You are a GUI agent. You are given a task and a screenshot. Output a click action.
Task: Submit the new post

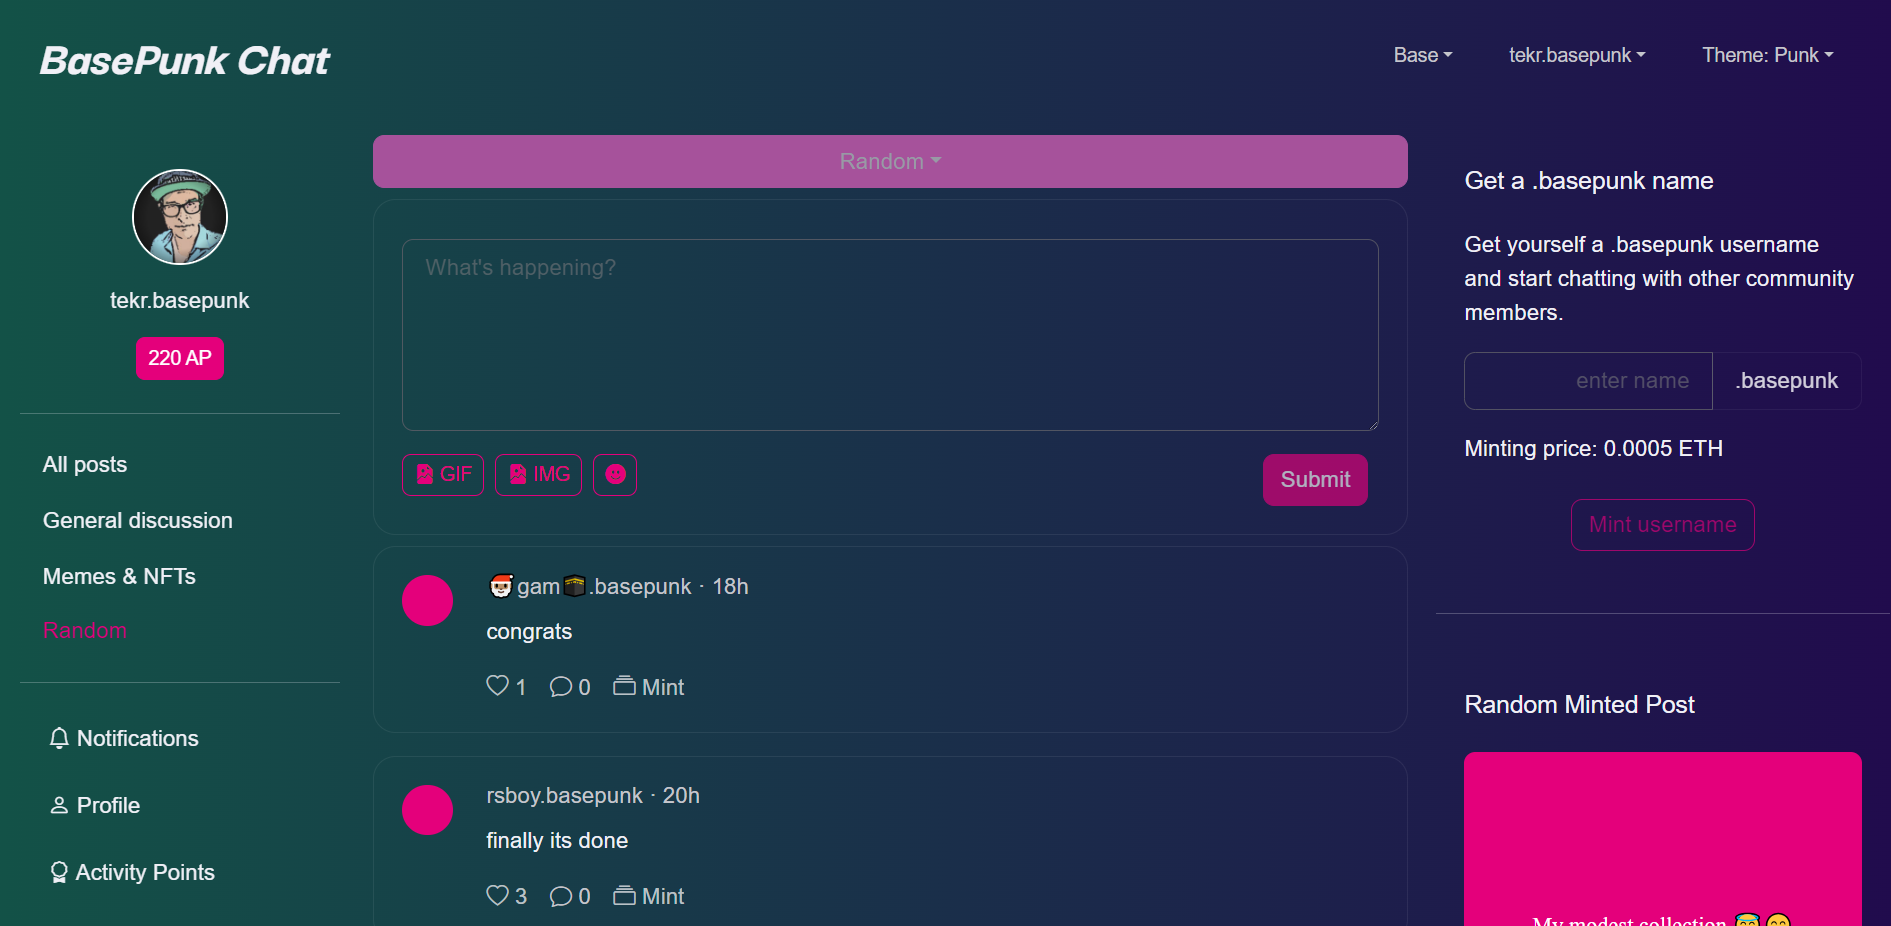point(1315,480)
